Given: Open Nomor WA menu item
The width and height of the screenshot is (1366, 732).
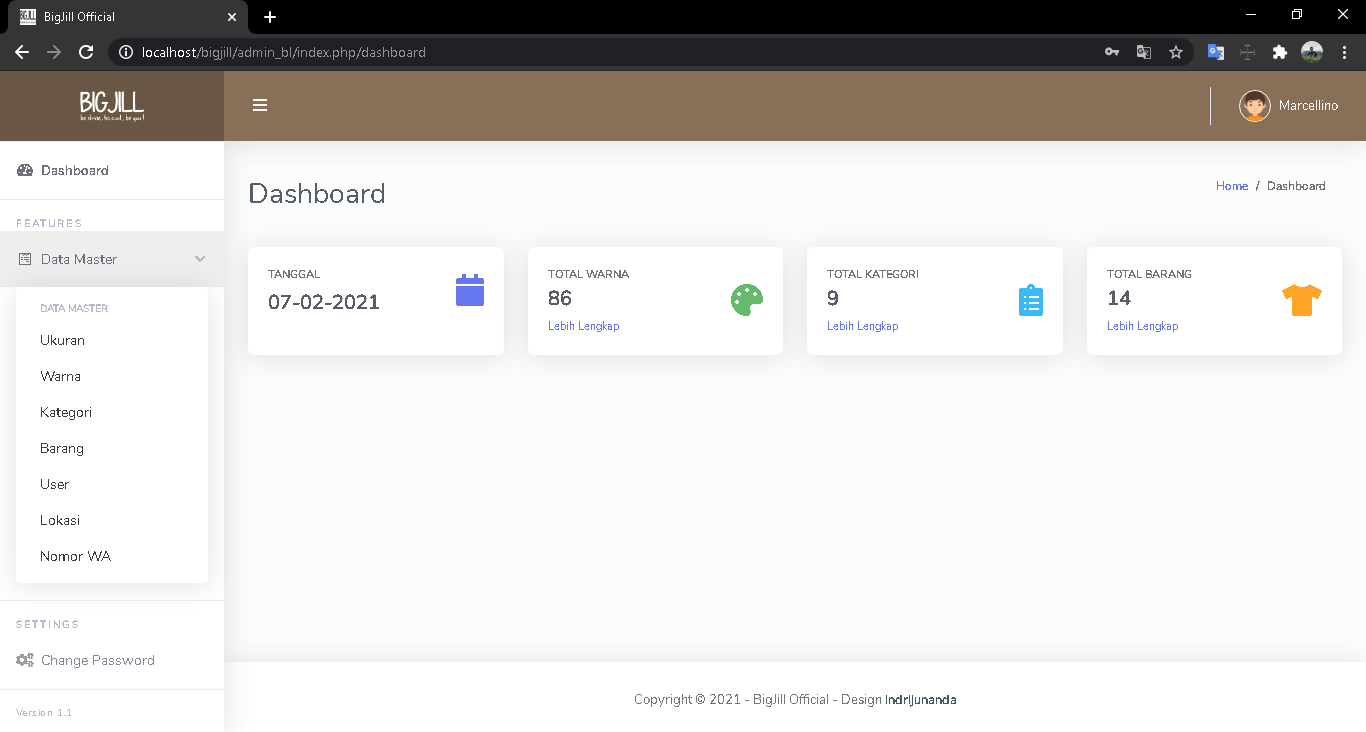Looking at the screenshot, I should tap(75, 556).
